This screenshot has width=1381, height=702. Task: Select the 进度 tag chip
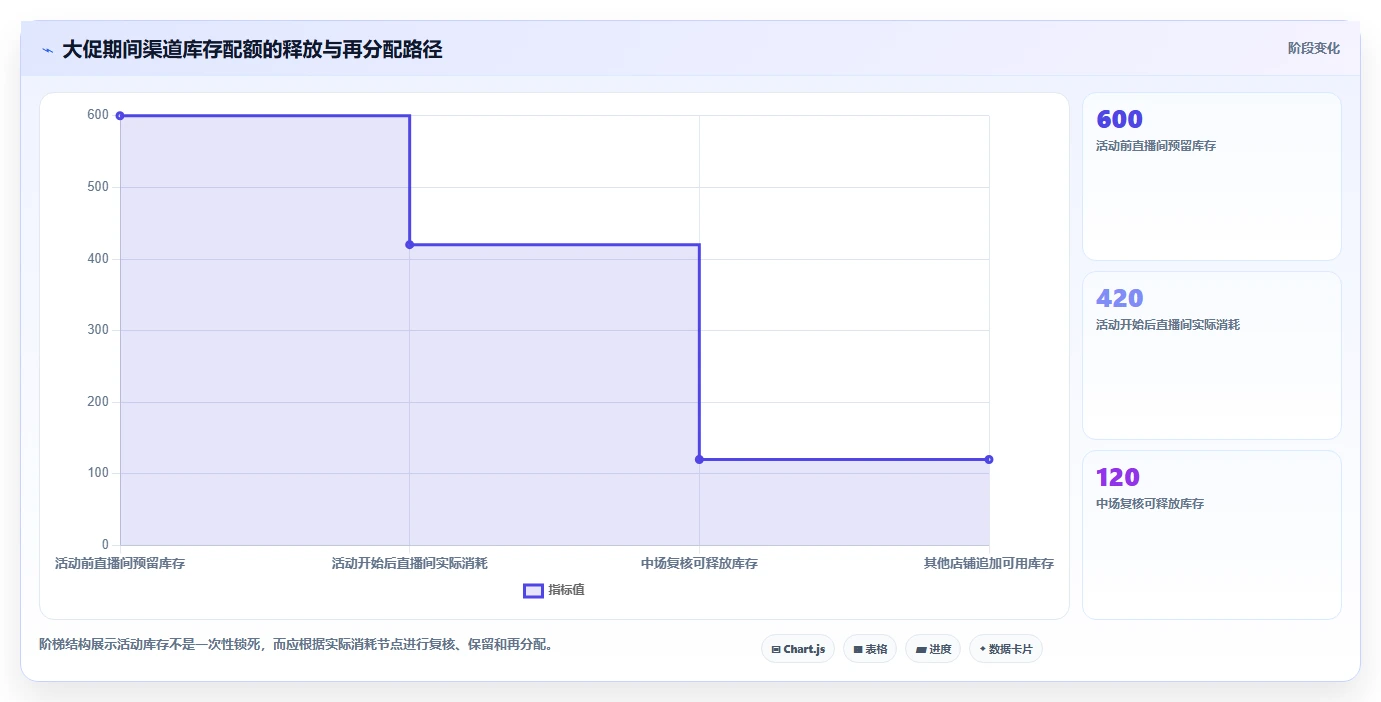click(x=933, y=649)
